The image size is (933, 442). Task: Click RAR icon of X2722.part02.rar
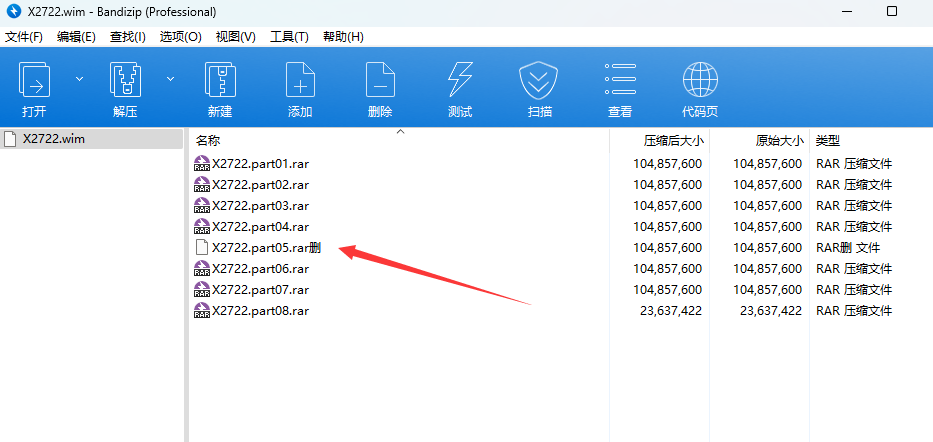click(202, 184)
